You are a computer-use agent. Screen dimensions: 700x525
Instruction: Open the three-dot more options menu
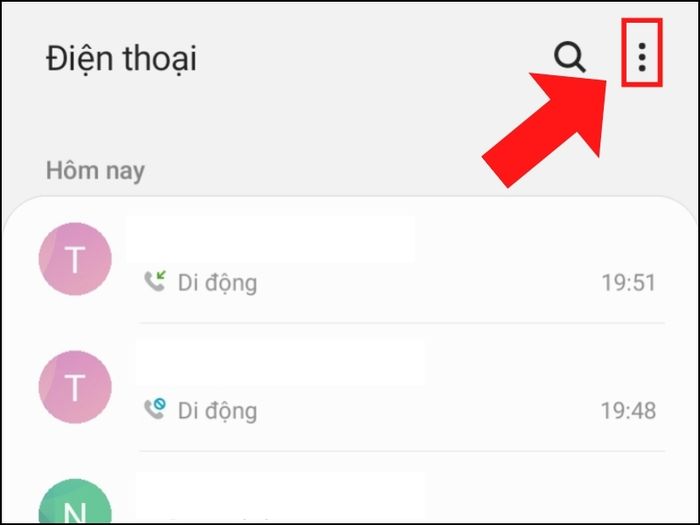click(642, 57)
